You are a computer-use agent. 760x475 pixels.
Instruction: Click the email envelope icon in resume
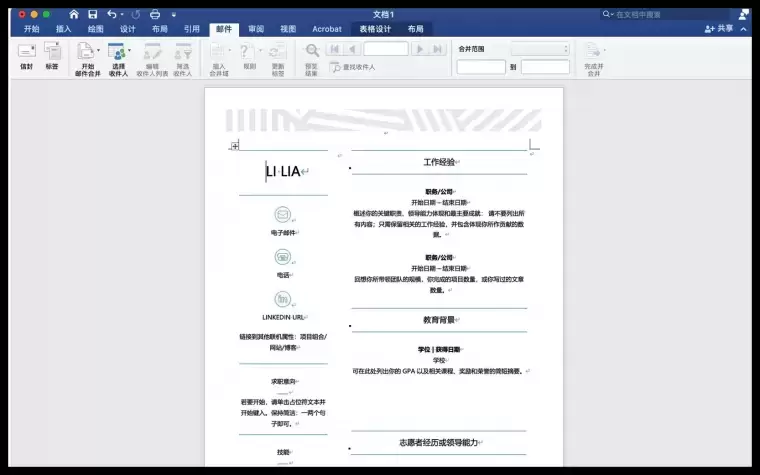click(283, 214)
